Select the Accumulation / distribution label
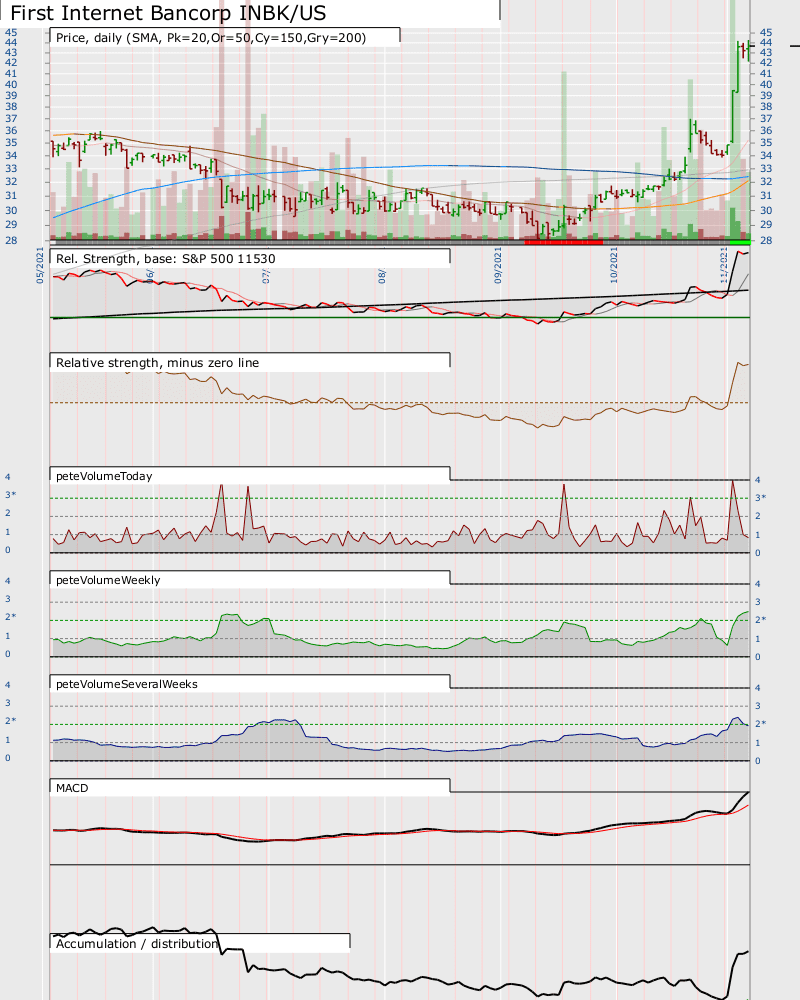 pyautogui.click(x=137, y=943)
